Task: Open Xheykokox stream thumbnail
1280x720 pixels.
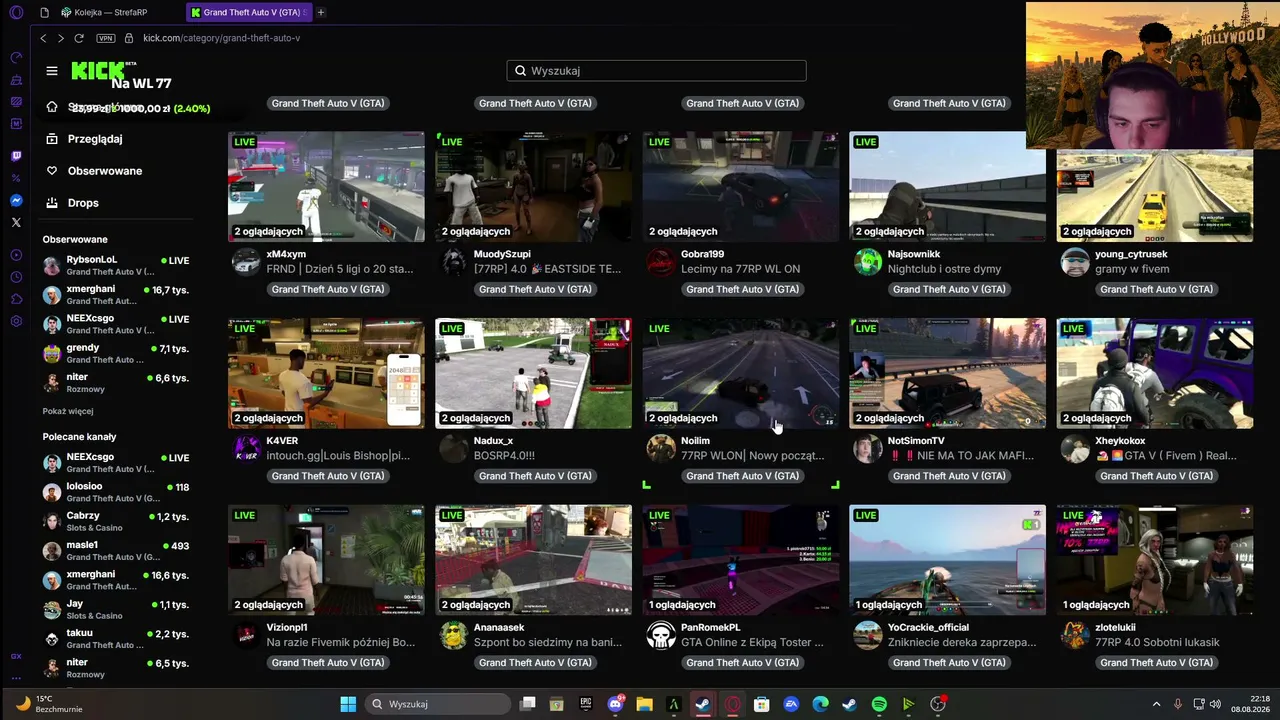Action: tap(1155, 373)
